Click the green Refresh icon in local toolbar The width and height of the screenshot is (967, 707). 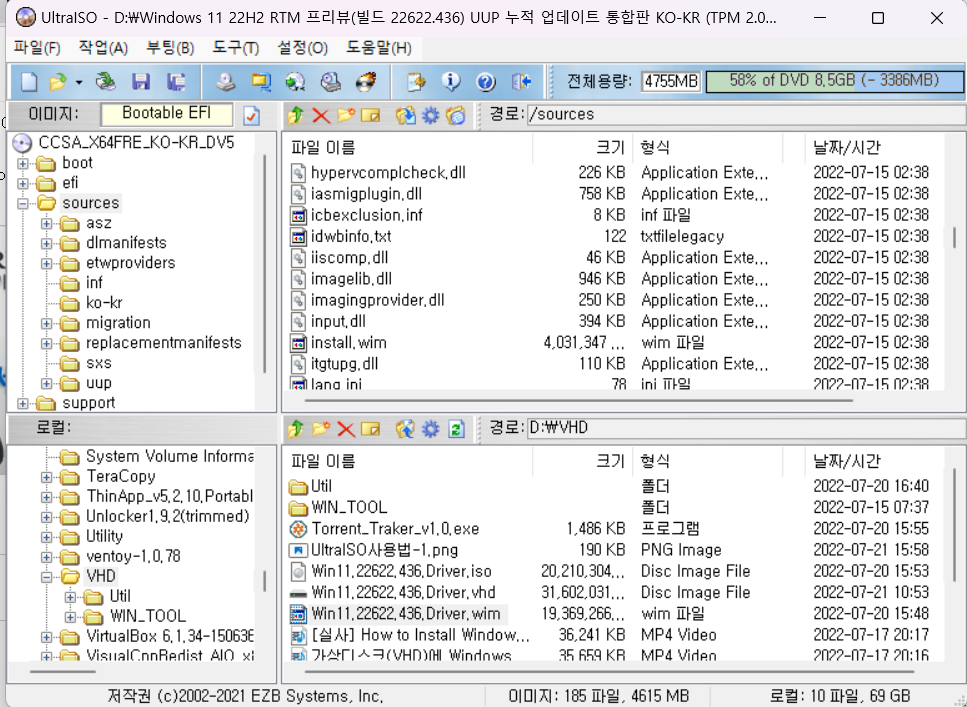coord(456,429)
